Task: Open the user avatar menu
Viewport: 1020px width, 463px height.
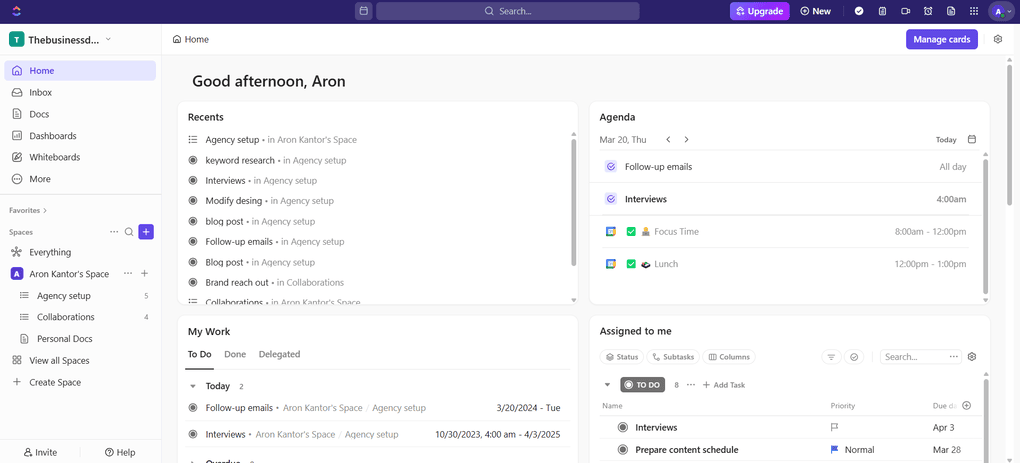Action: tap(1000, 11)
